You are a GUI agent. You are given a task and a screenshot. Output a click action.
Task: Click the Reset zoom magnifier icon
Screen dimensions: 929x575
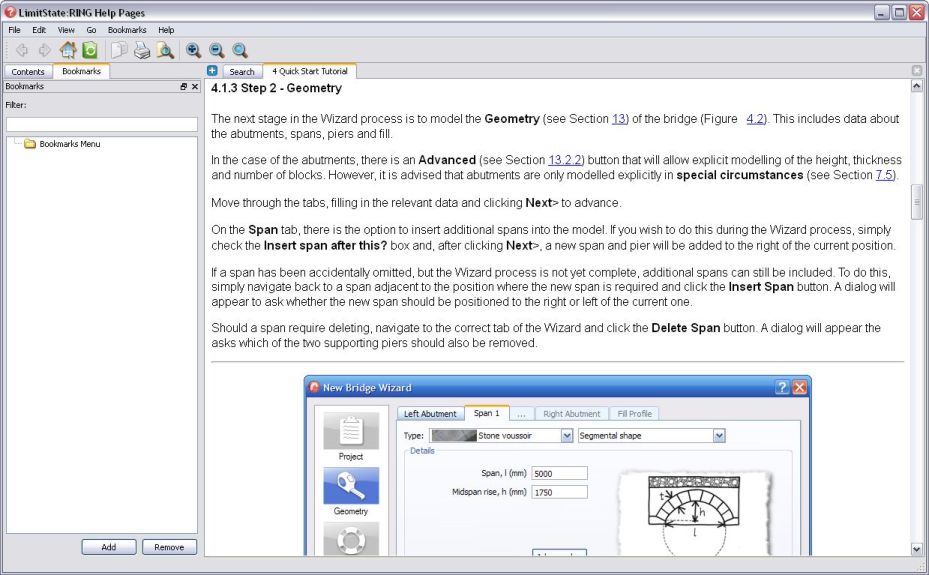[240, 50]
